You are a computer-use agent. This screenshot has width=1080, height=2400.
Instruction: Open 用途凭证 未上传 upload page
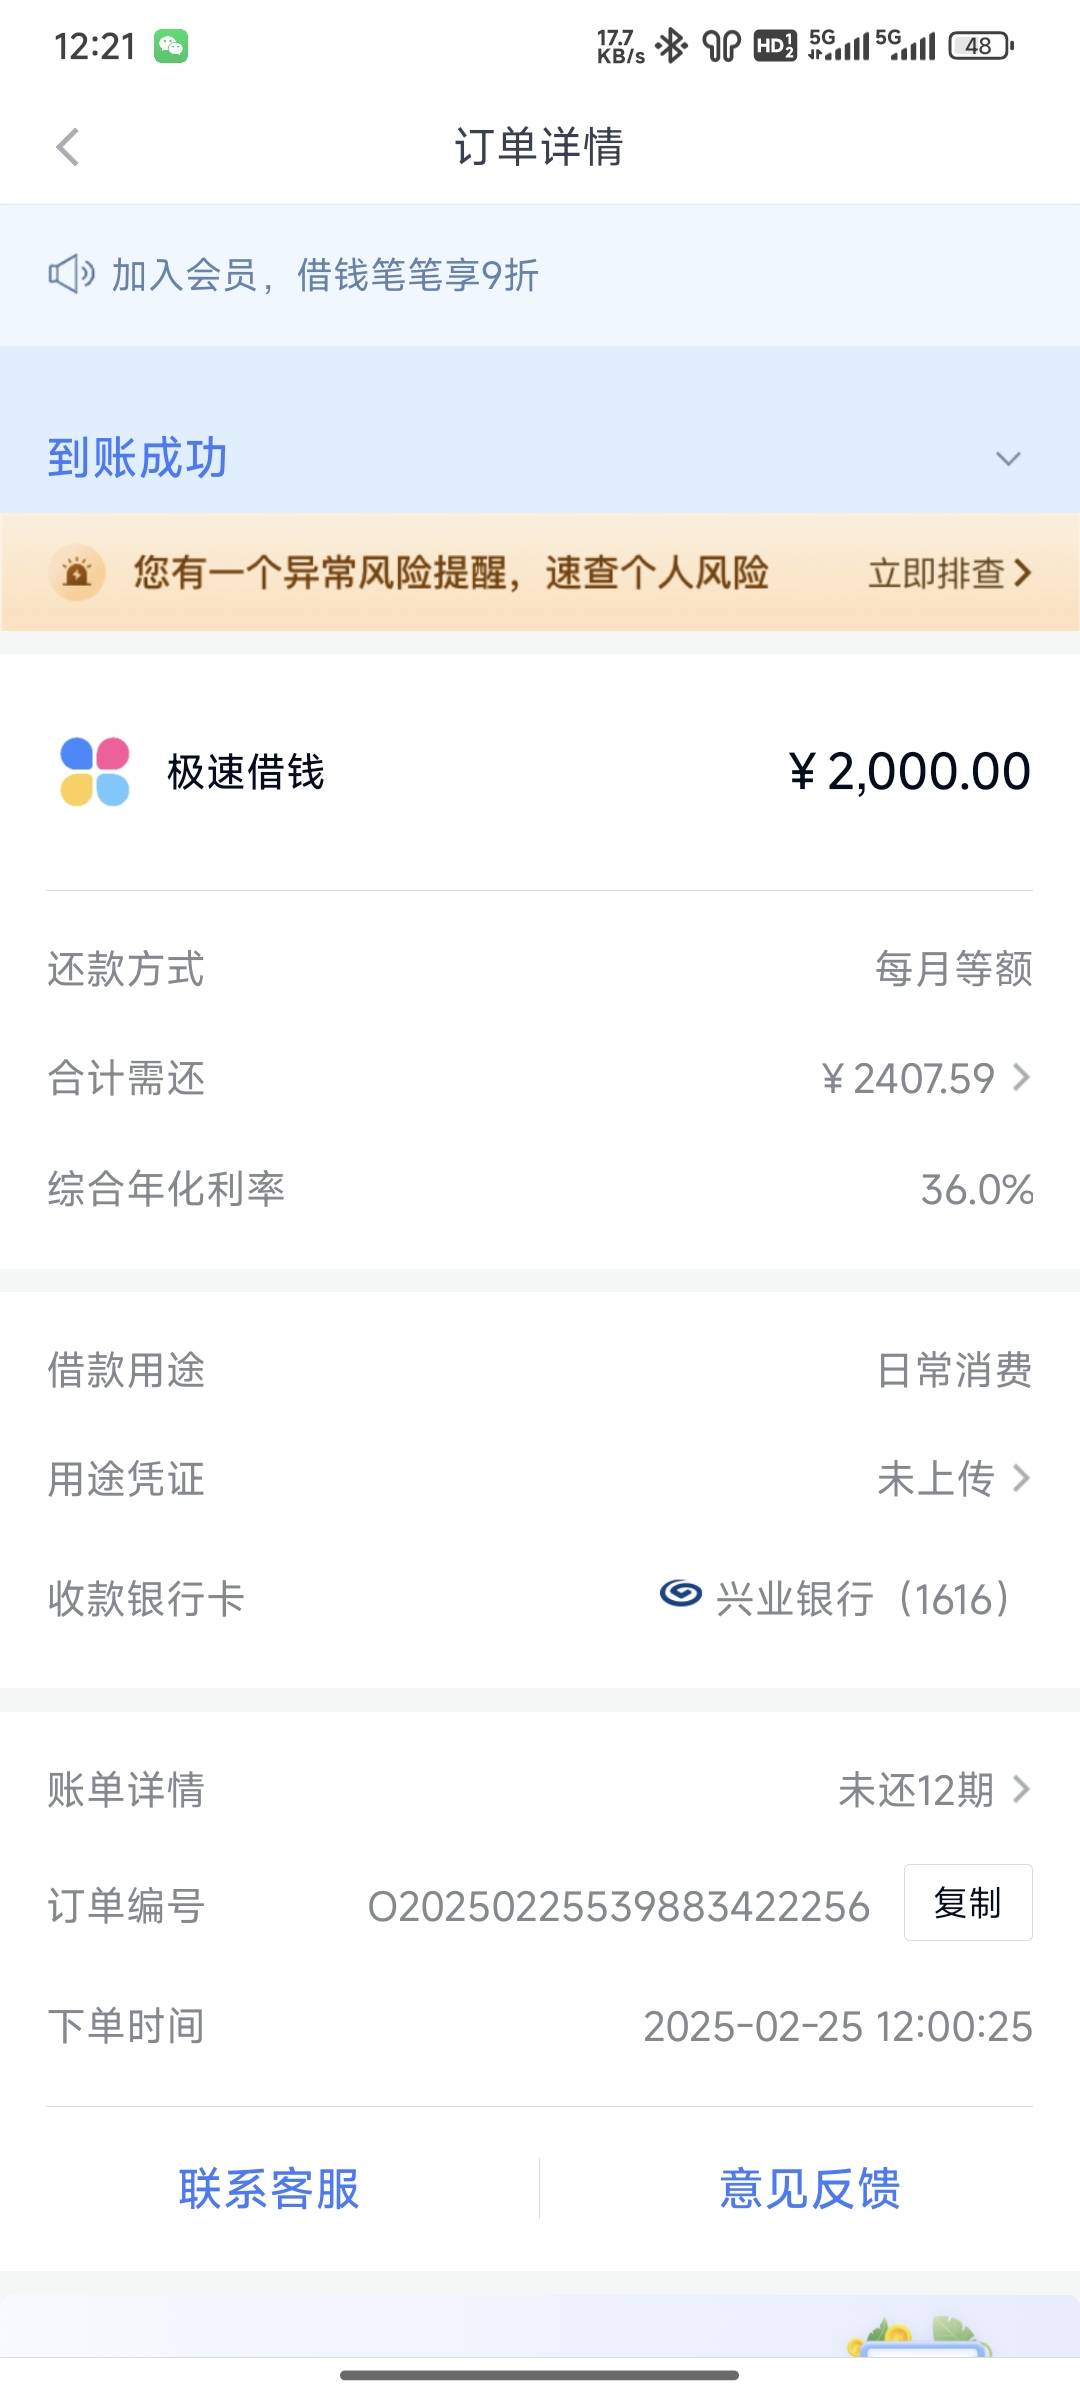pos(540,1478)
